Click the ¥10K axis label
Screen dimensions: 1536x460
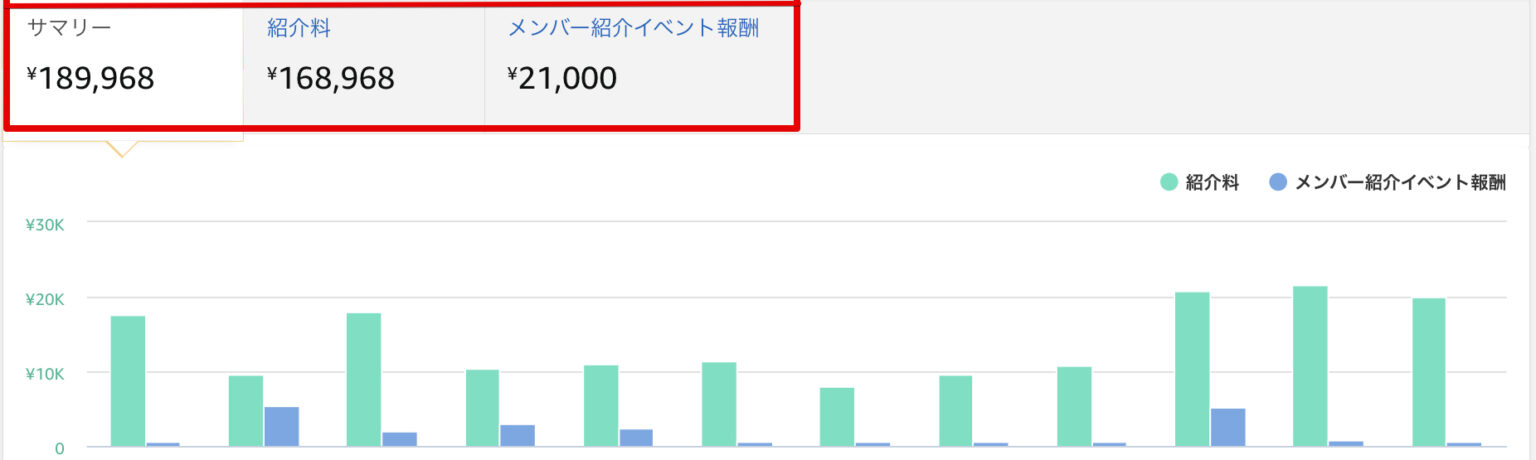(x=45, y=374)
